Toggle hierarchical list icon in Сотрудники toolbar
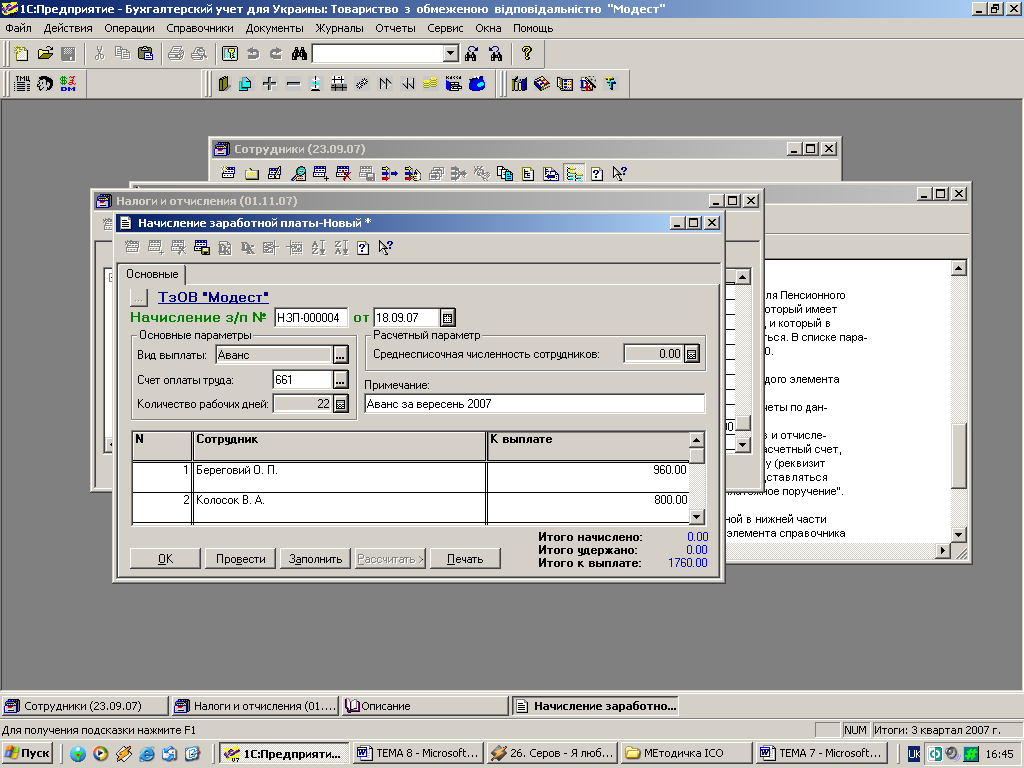Image resolution: width=1024 pixels, height=768 pixels. click(574, 173)
